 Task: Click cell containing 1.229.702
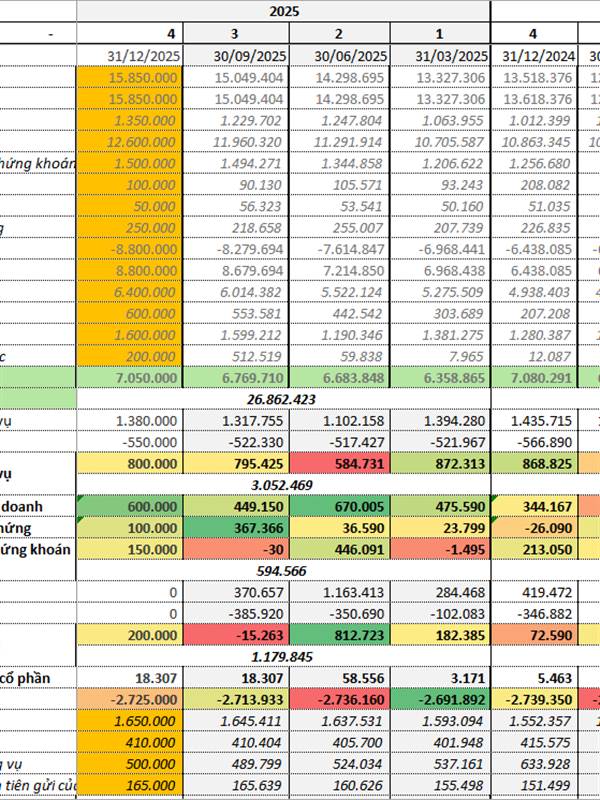(236, 120)
